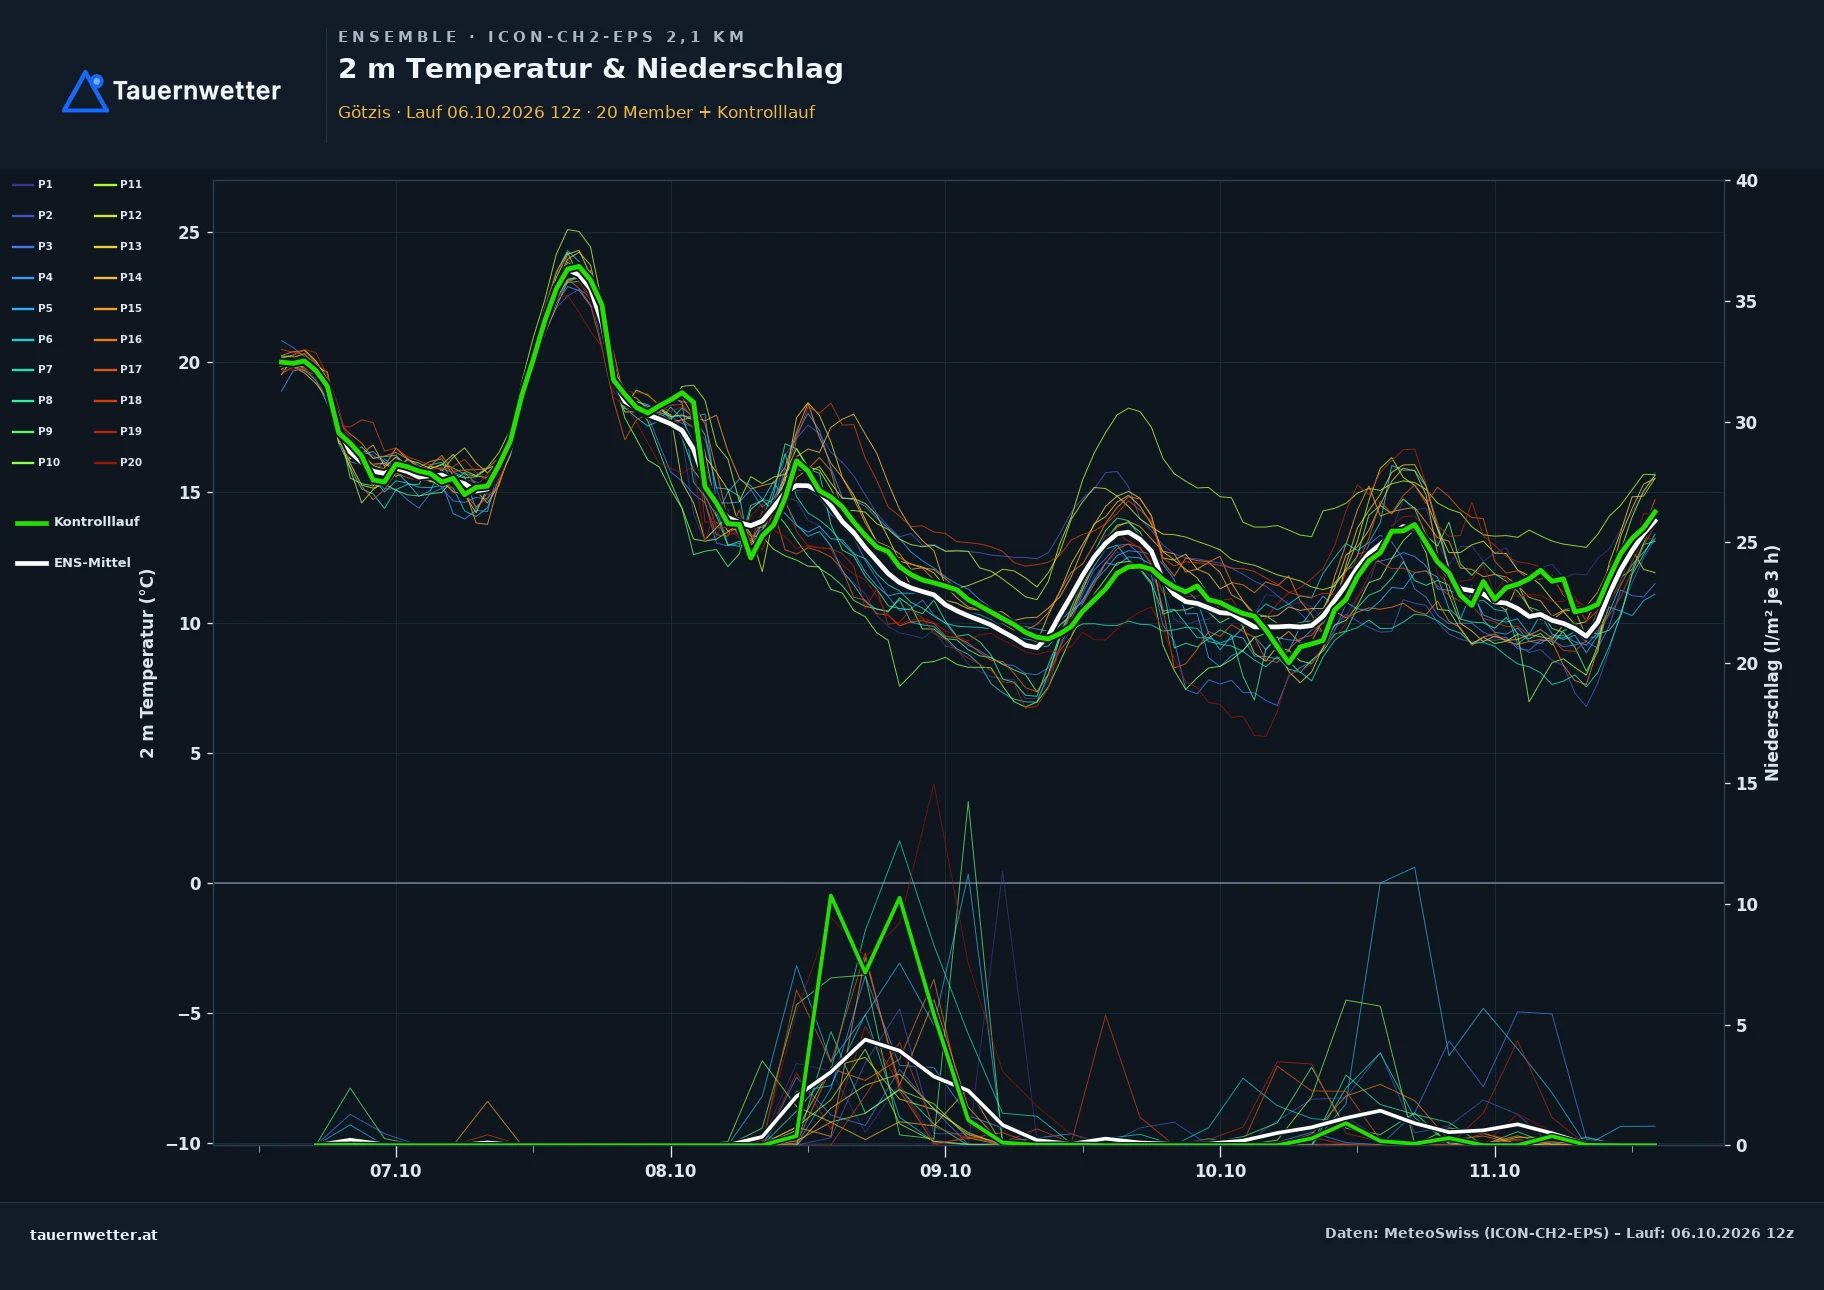Select legend entry P4
1824x1290 pixels.
click(x=32, y=278)
